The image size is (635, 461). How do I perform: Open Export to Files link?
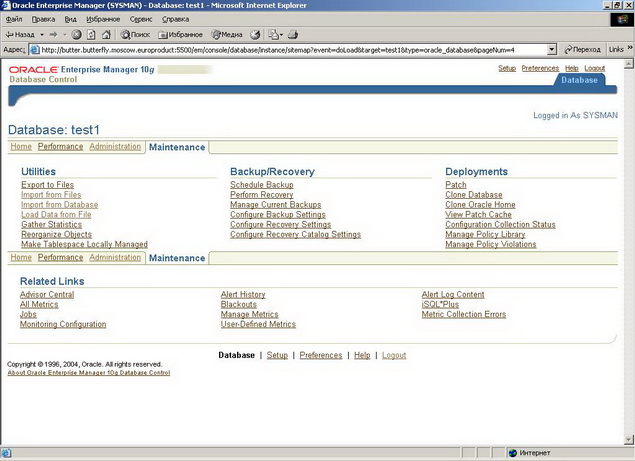47,185
